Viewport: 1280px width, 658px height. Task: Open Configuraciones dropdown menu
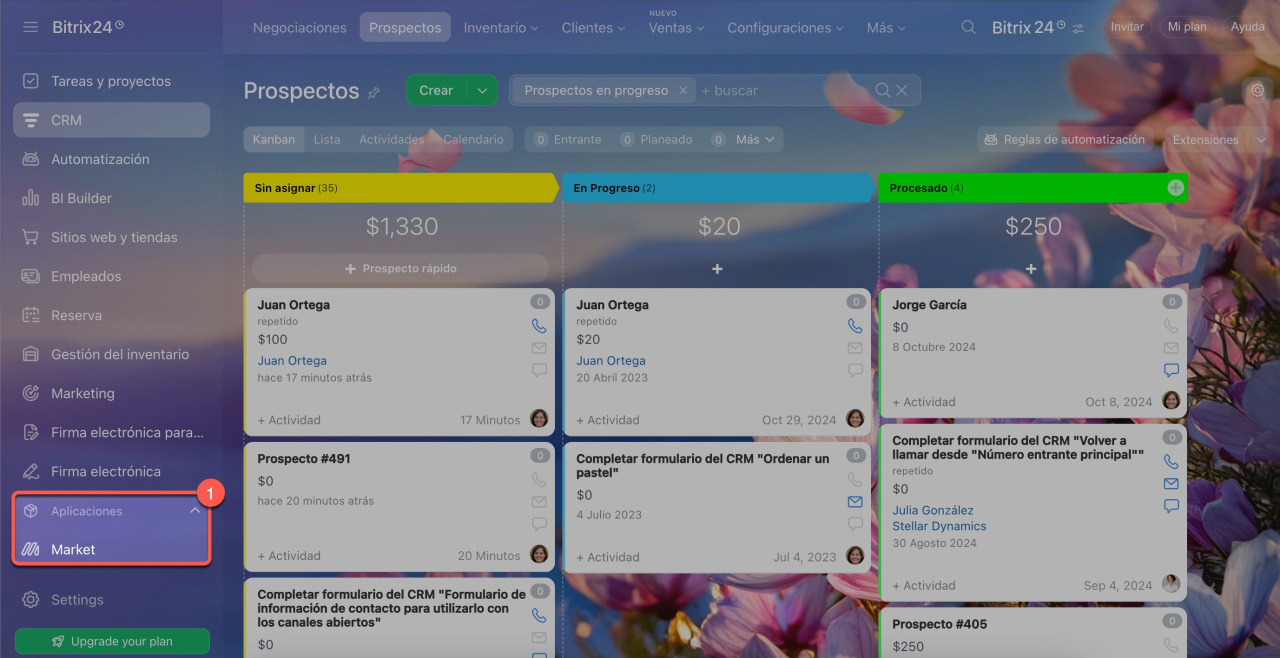787,28
